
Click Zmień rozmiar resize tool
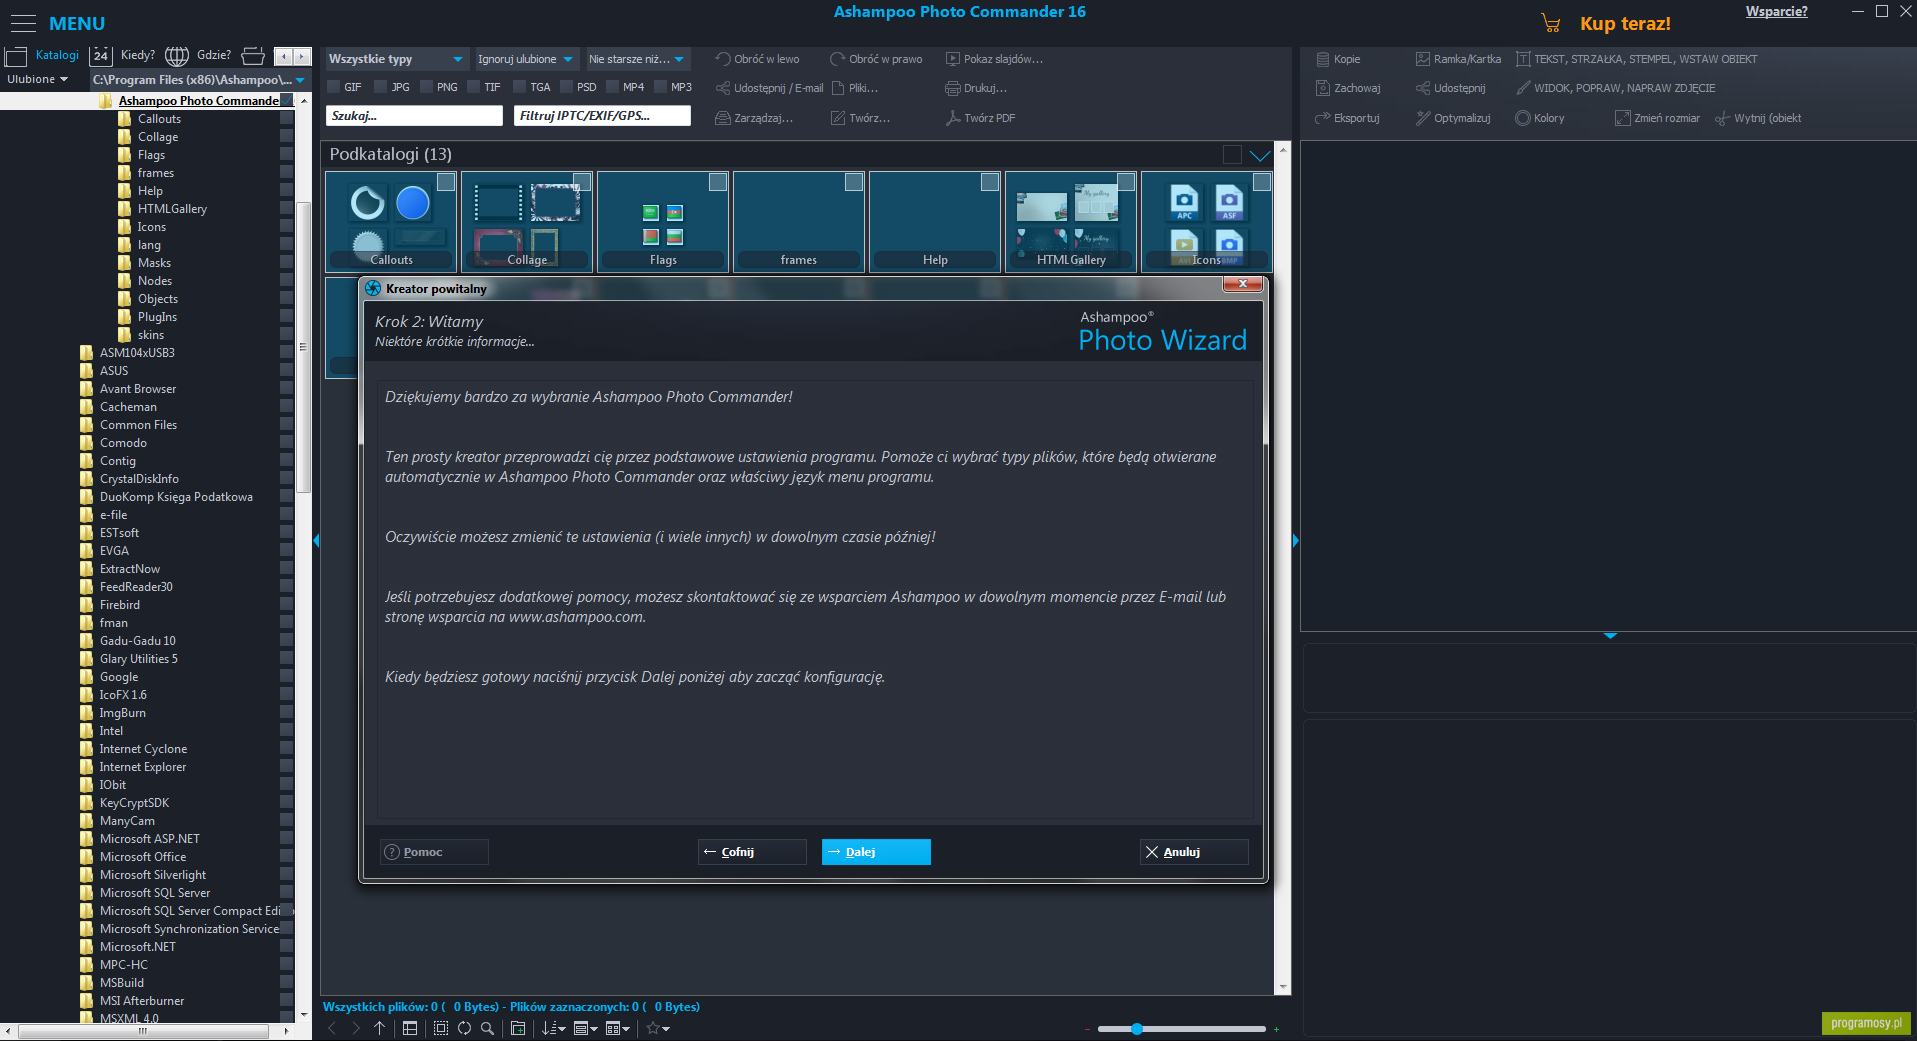coord(1658,118)
